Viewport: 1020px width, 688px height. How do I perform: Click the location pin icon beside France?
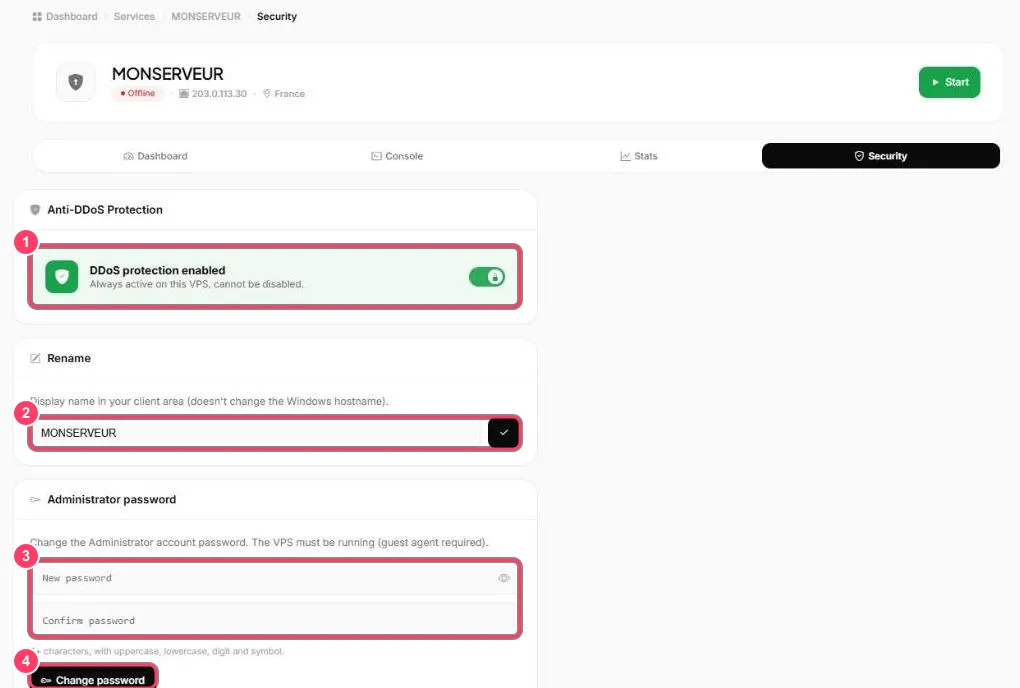pyautogui.click(x=267, y=94)
